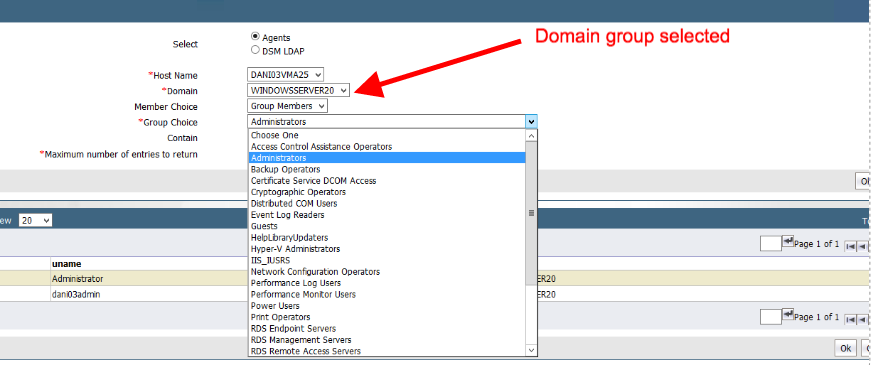
Task: Click the top page number input field
Action: (x=770, y=244)
